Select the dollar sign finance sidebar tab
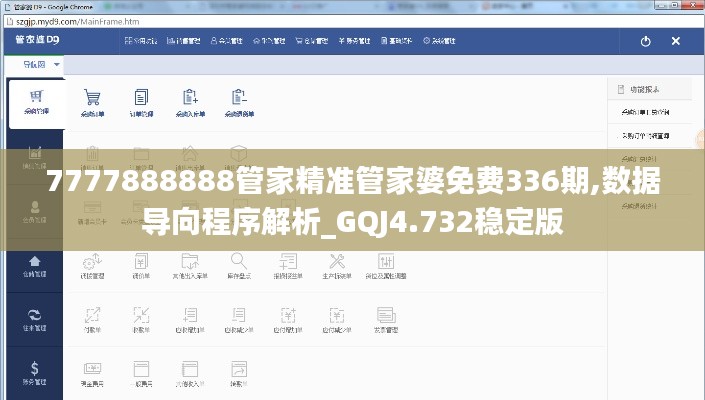The image size is (705, 400). tap(35, 374)
